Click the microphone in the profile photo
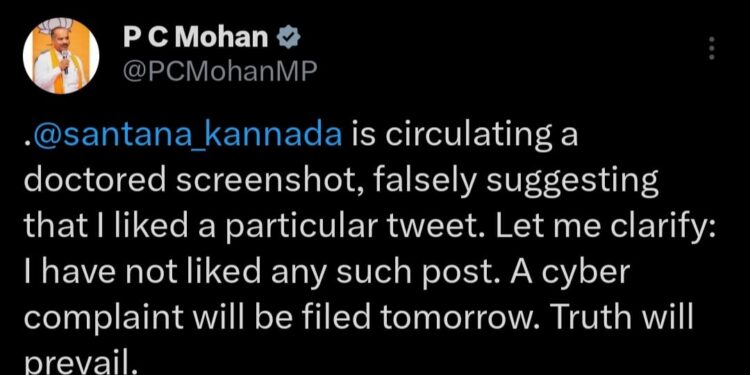 (65, 59)
